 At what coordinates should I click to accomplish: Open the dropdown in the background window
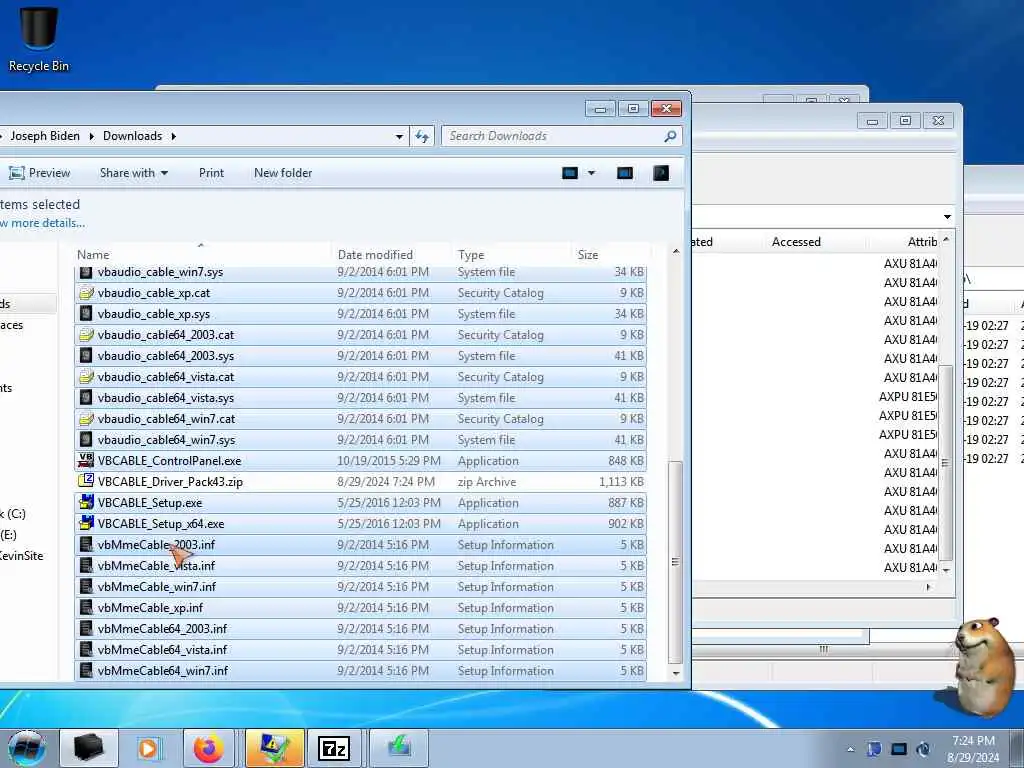[947, 216]
